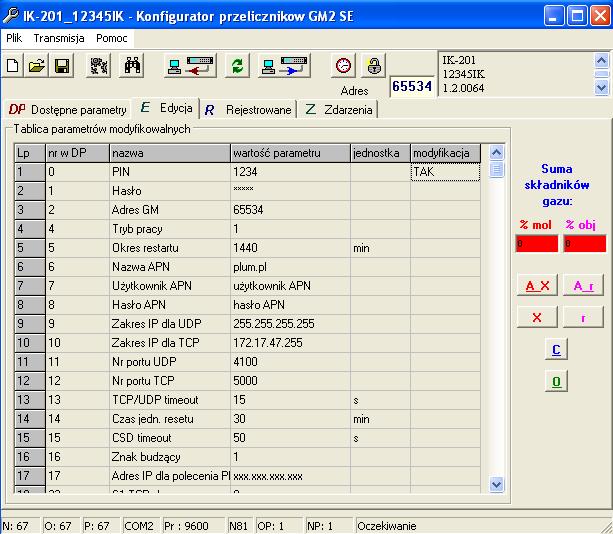Click the magenta r button
Viewport: 613px width, 534px height.
click(583, 317)
